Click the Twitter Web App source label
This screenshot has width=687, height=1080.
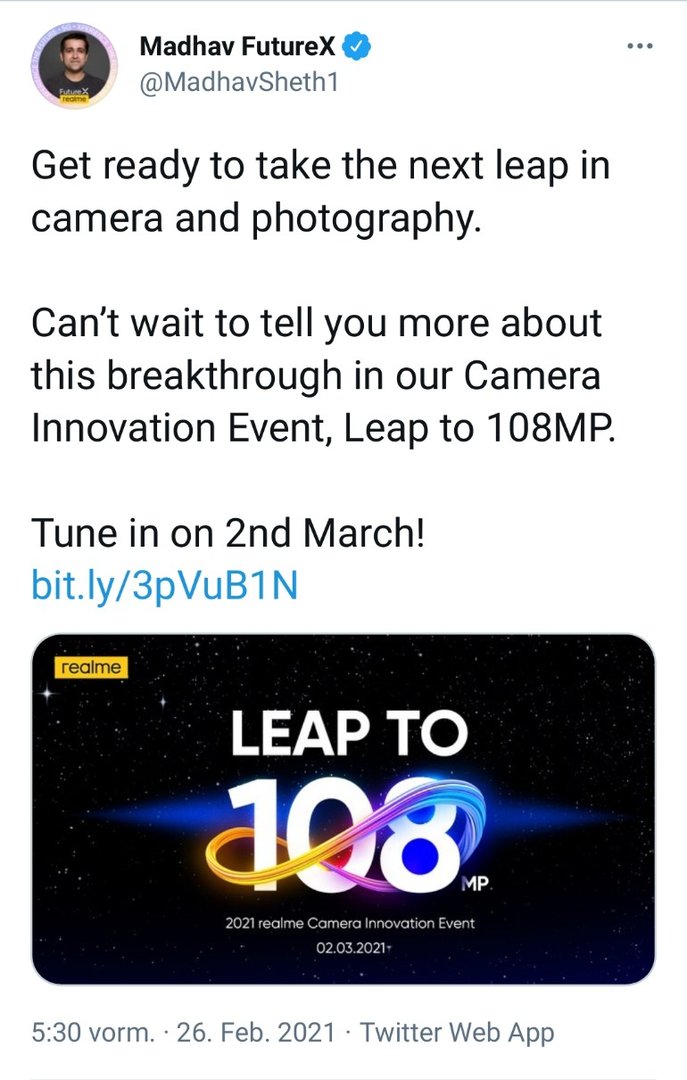[x=457, y=1032]
